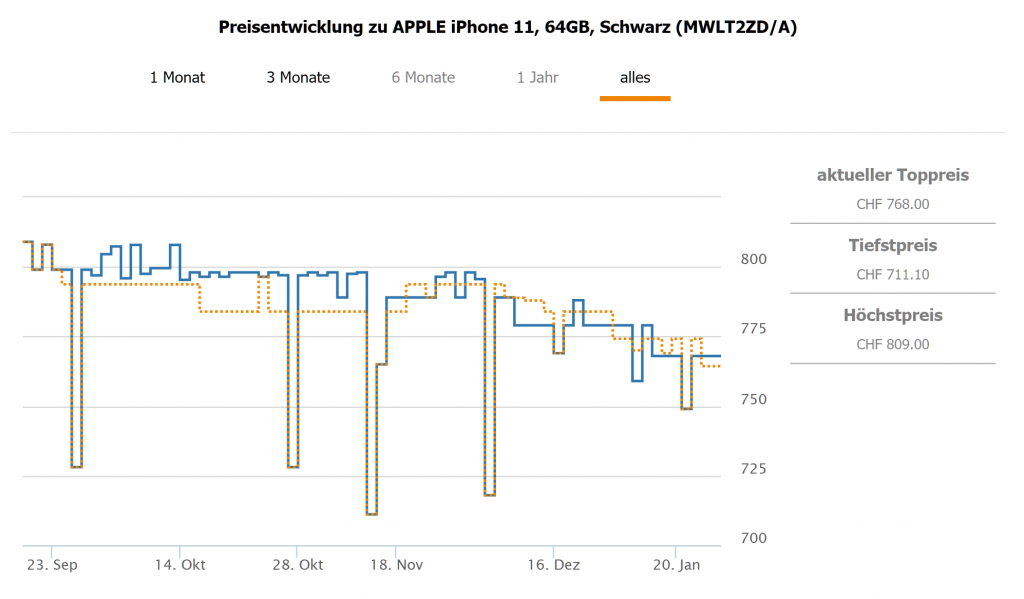Screen dimensions: 1024x599
Task: Click the 18. Nov axis date
Action: pos(396,565)
